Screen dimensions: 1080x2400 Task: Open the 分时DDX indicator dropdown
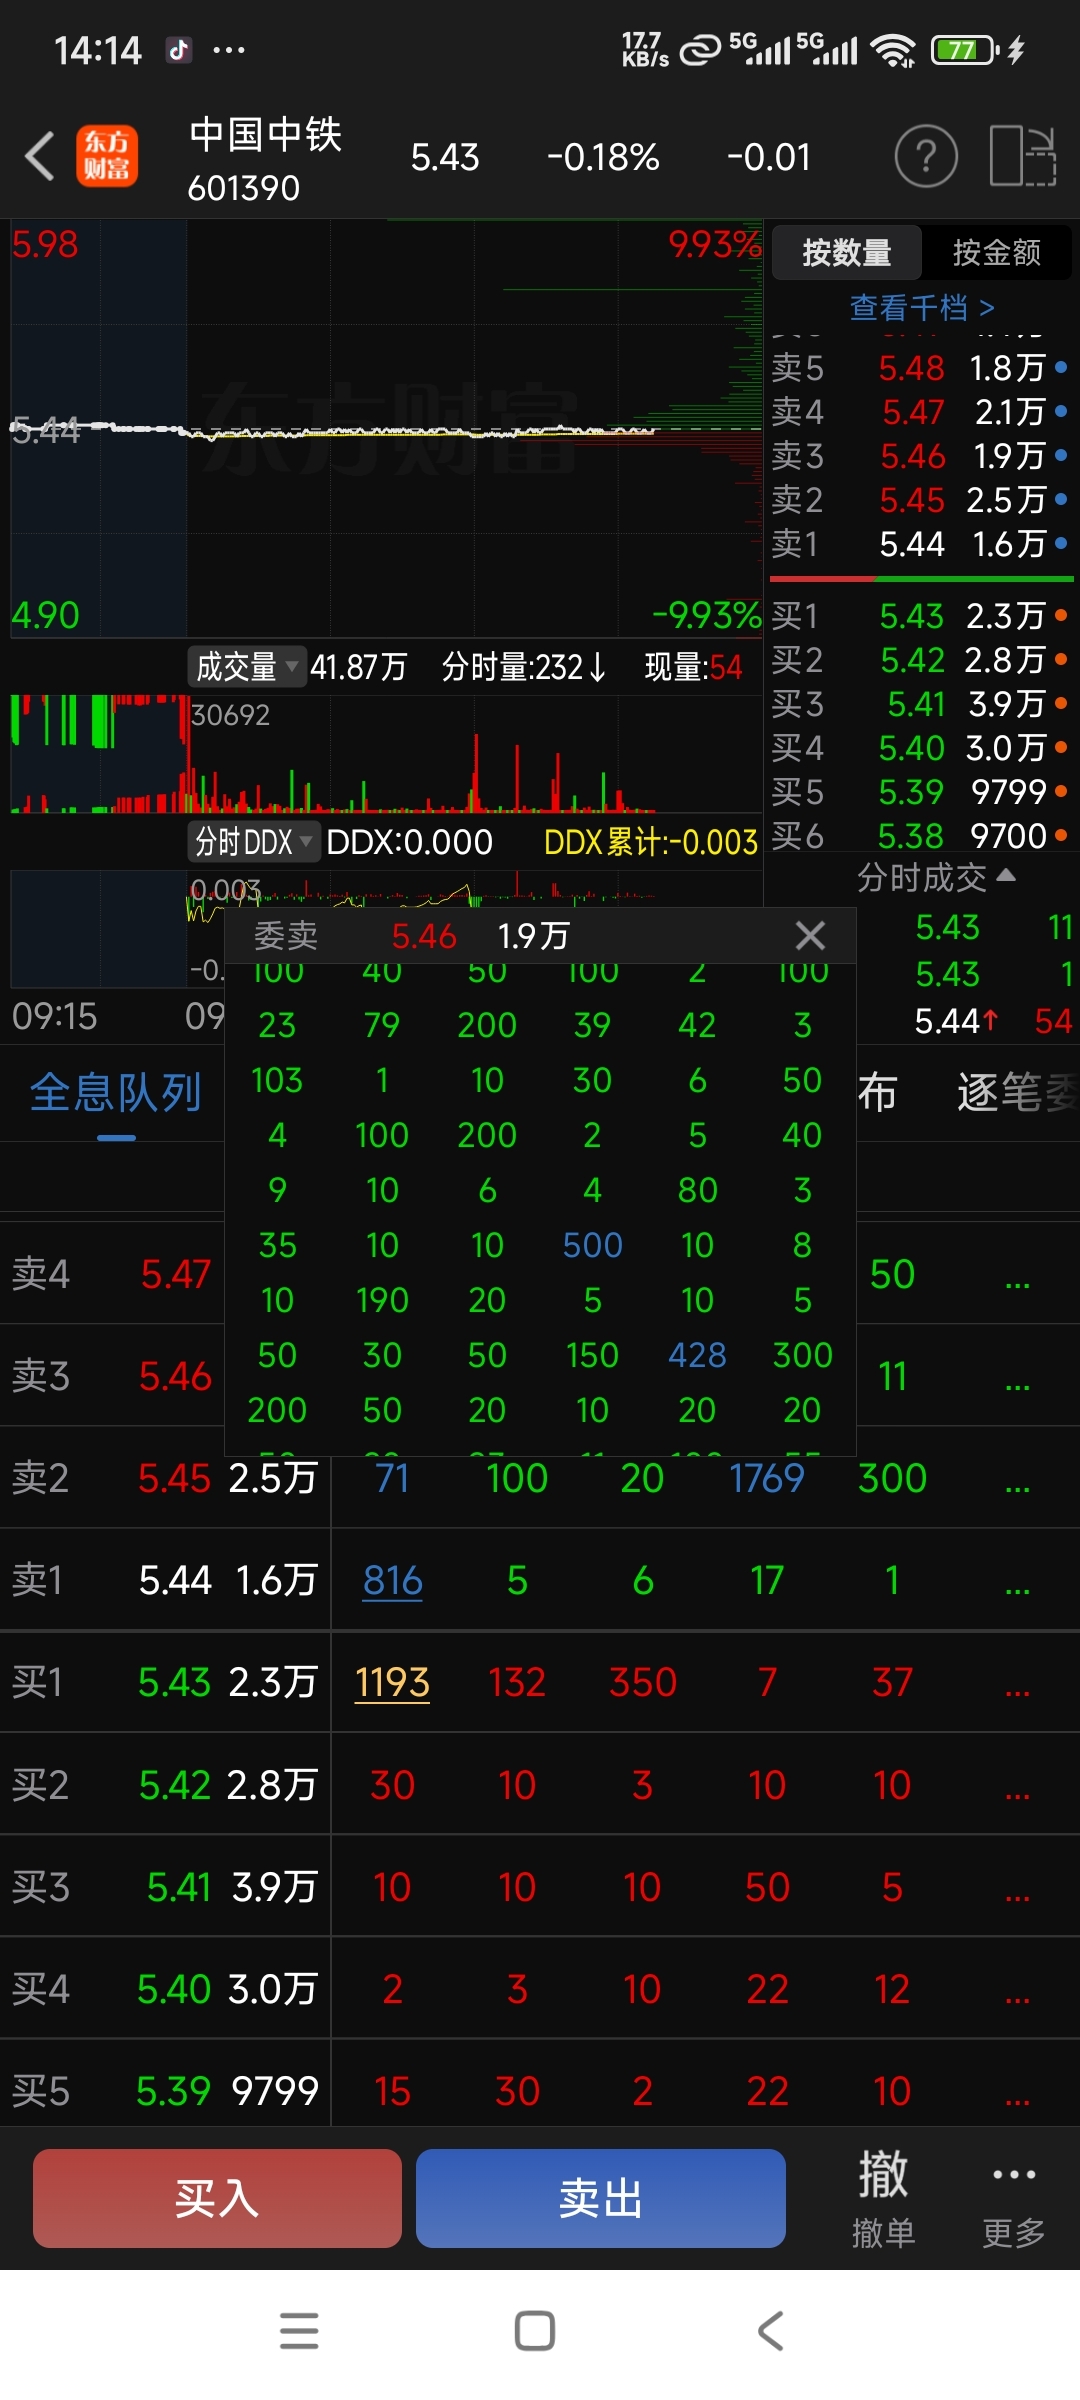click(x=253, y=842)
